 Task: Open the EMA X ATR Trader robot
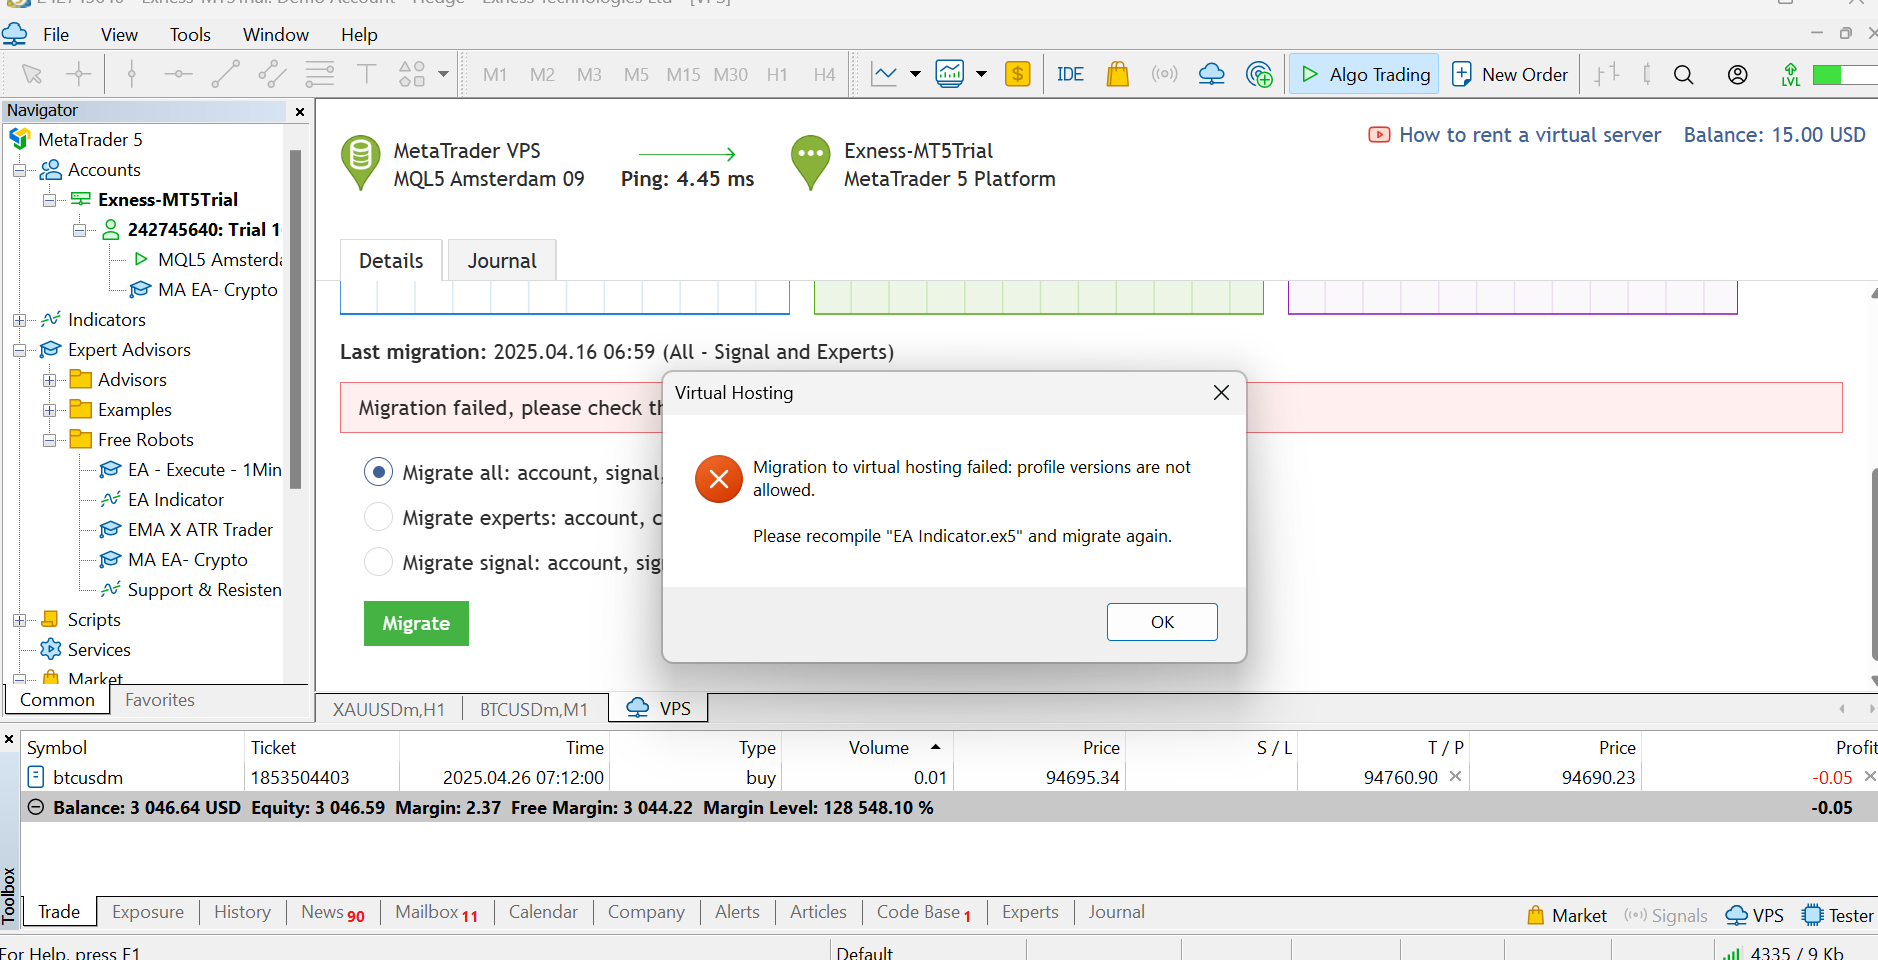200,530
